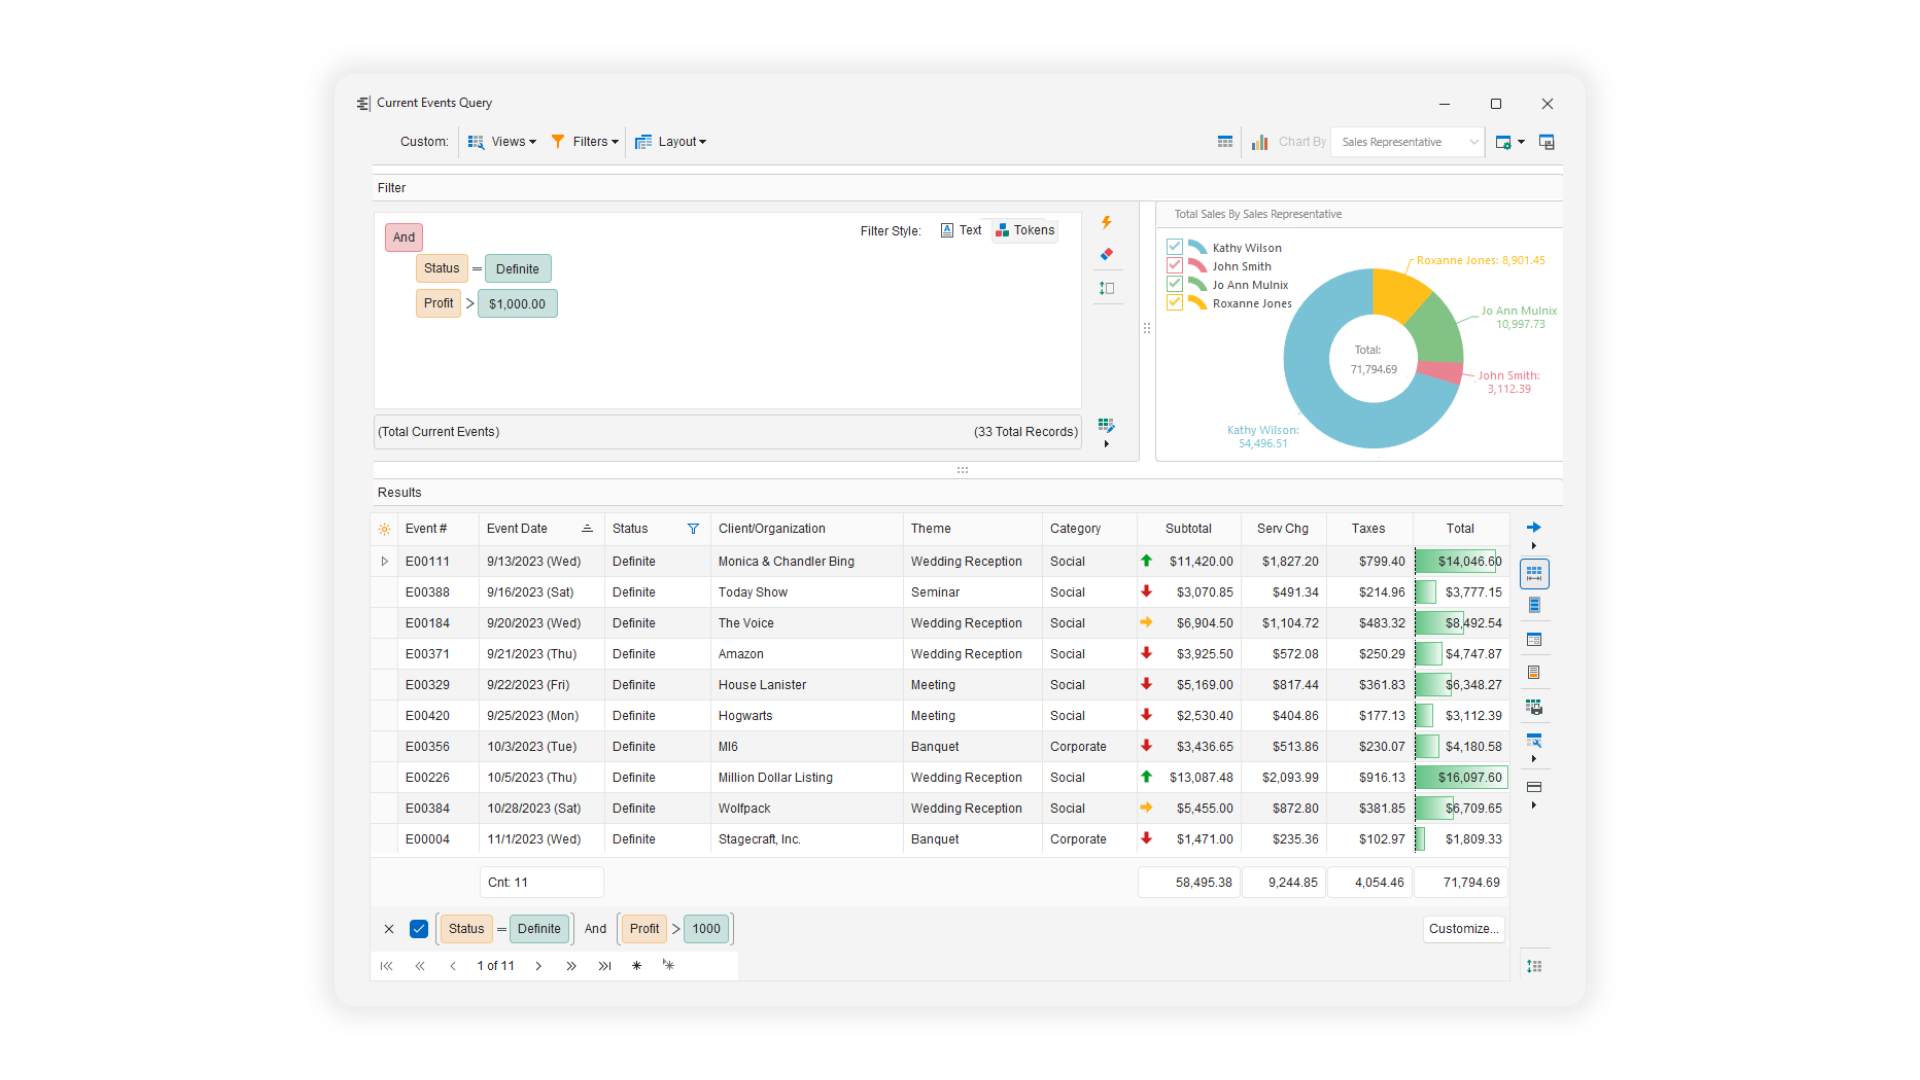Screen dimensions: 1920x1080
Task: Click the Customize button at bottom right
Action: tap(1462, 927)
